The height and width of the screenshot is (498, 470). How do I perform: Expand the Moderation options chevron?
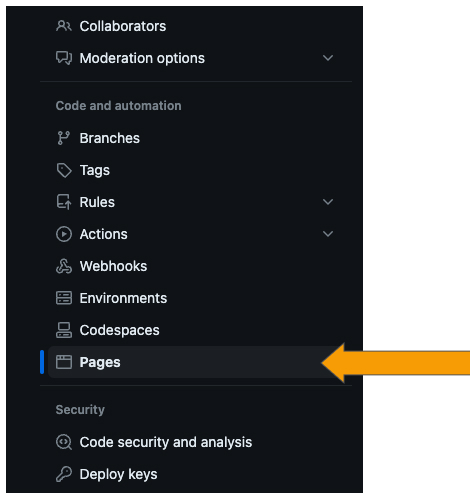(x=328, y=58)
